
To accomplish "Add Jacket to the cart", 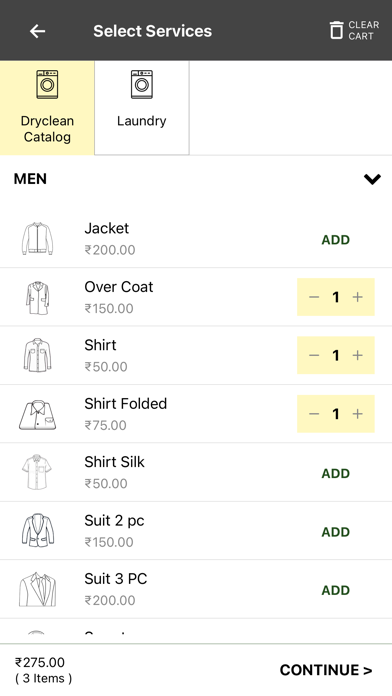I will pyautogui.click(x=336, y=240).
